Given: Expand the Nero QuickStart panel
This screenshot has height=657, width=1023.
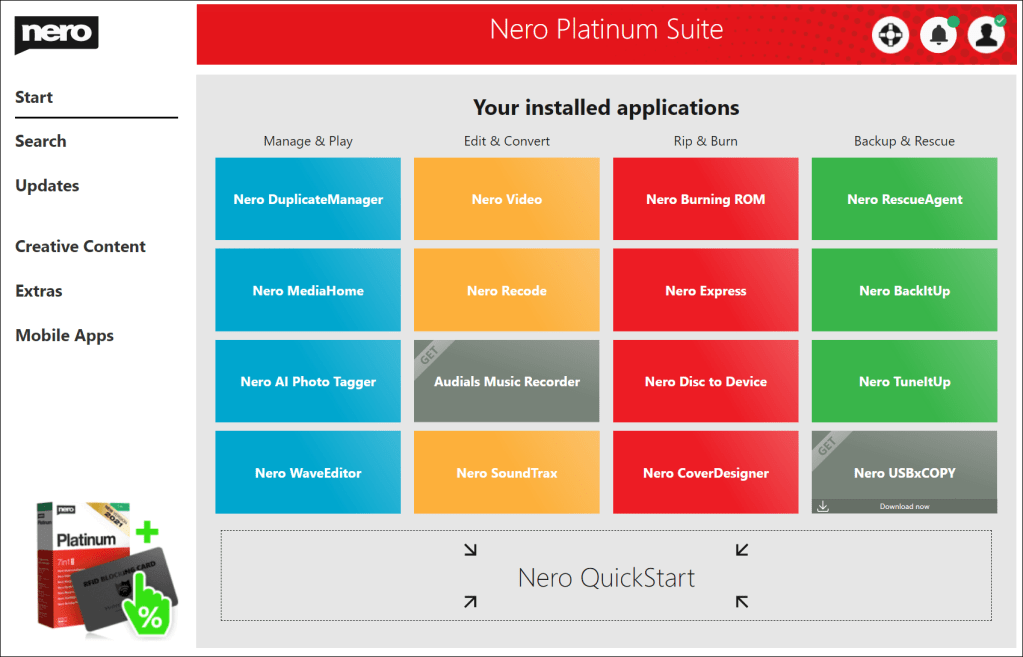Looking at the screenshot, I should click(x=606, y=577).
